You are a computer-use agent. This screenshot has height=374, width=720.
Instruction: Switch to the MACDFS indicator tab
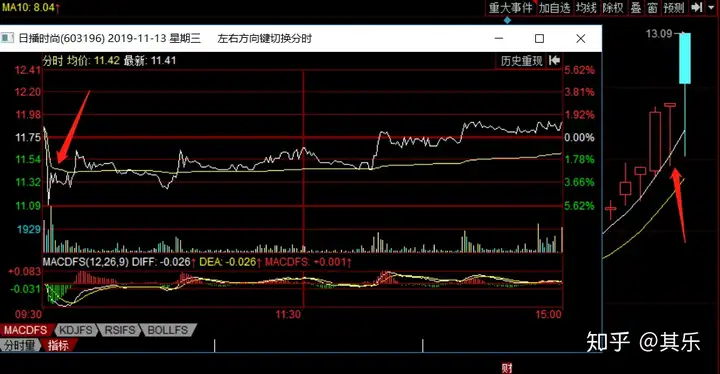[26, 330]
